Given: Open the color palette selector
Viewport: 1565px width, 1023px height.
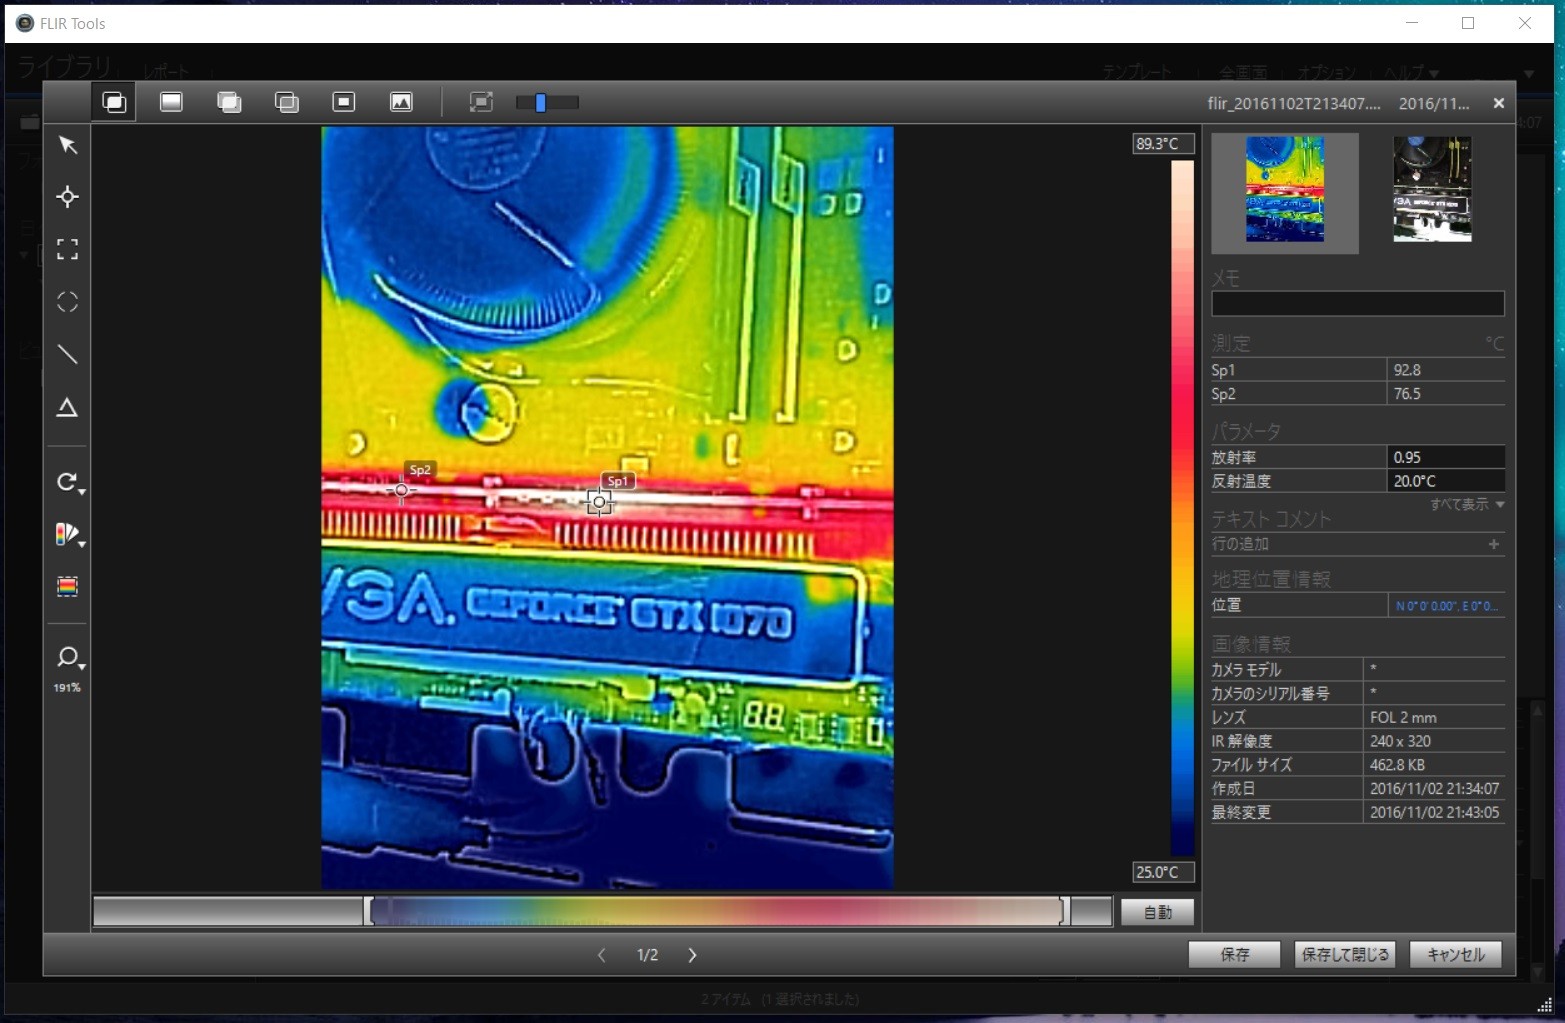Looking at the screenshot, I should 69,534.
